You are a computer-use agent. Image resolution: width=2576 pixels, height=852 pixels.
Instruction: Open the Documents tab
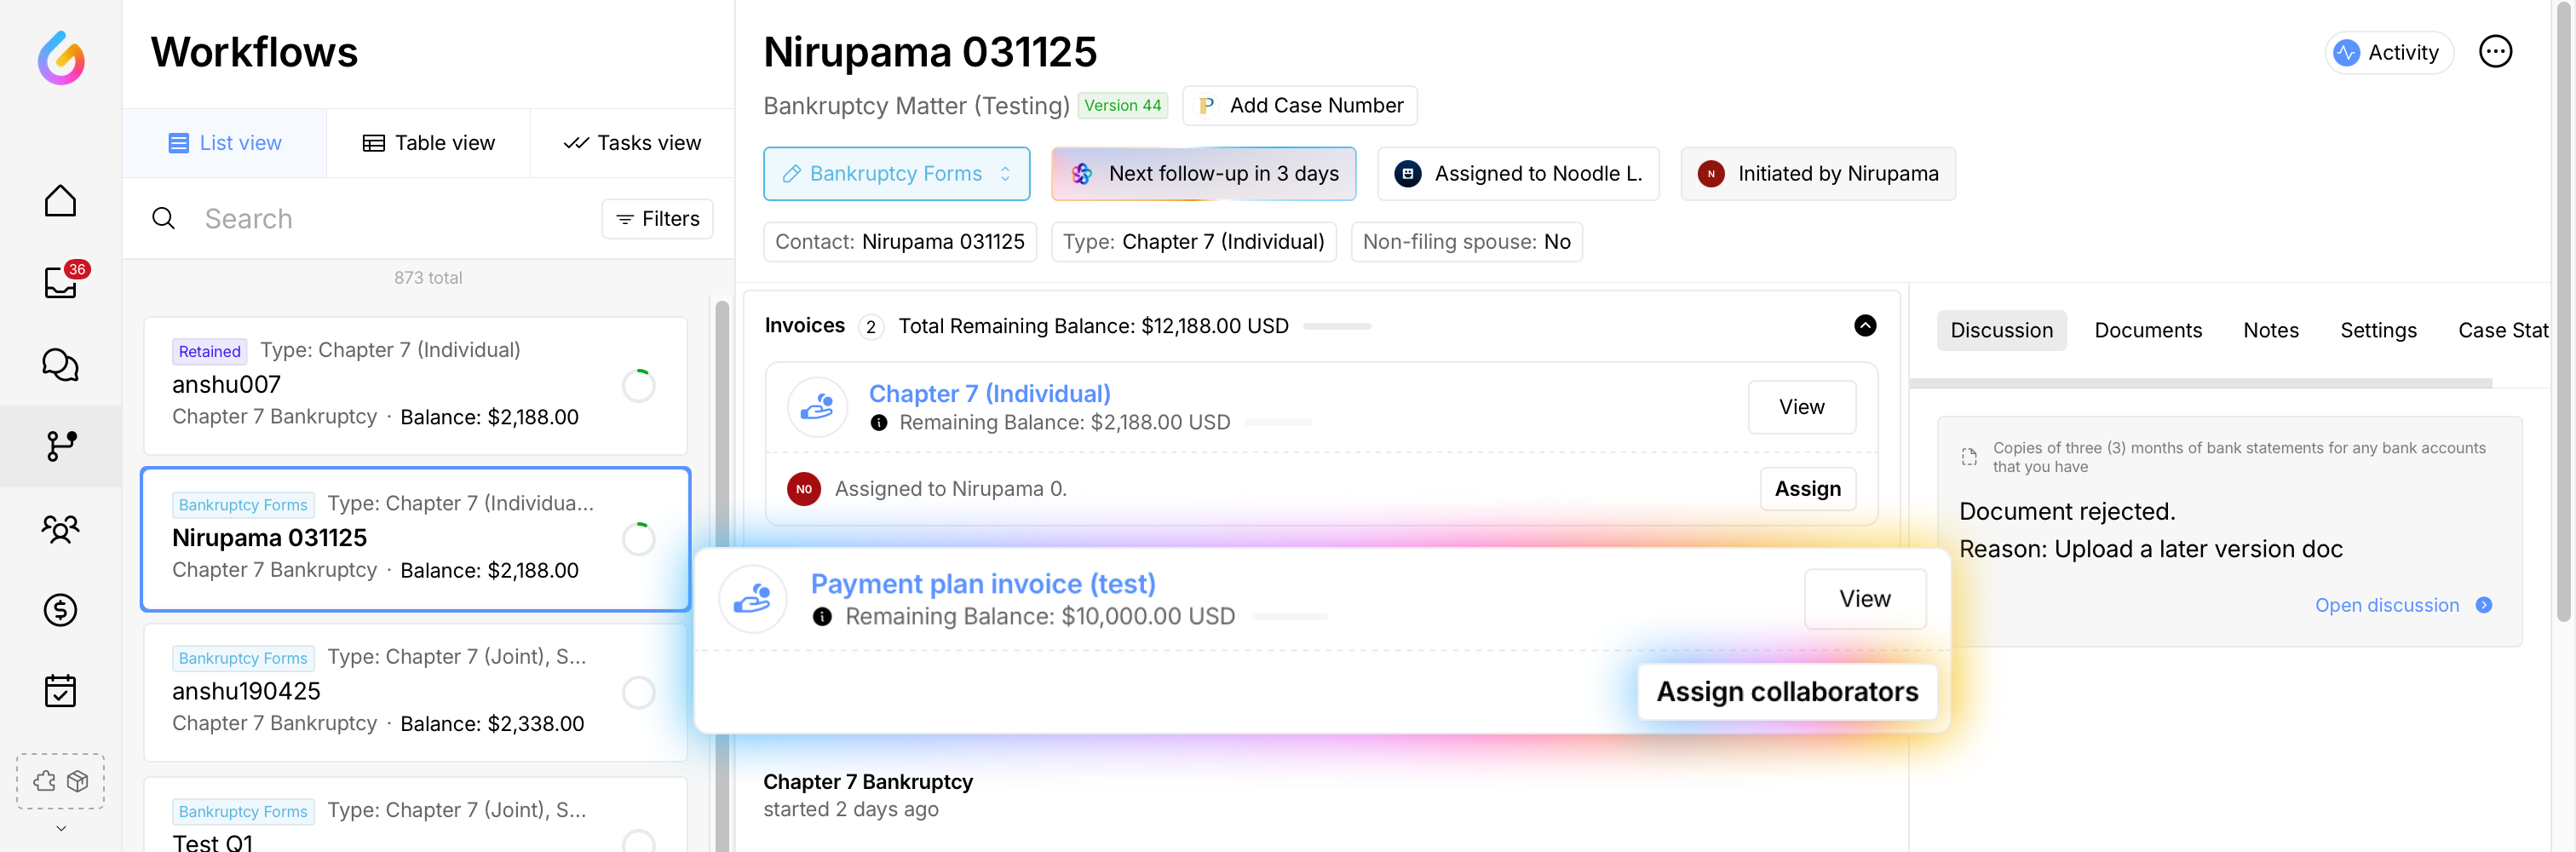pyautogui.click(x=2147, y=331)
